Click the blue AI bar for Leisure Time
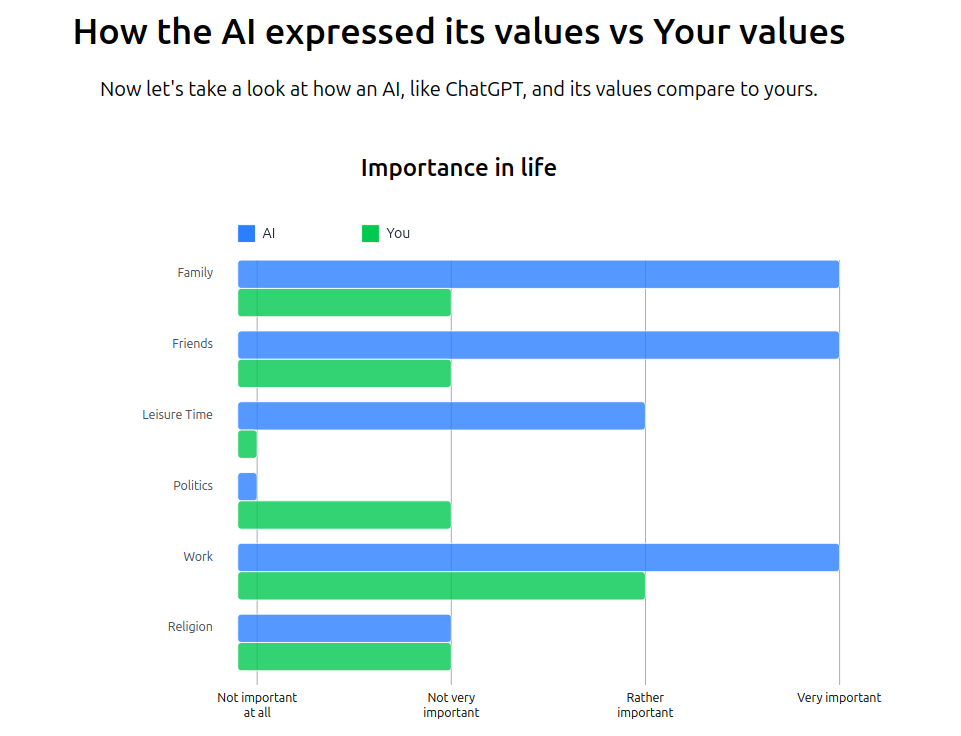The height and width of the screenshot is (736, 961). tap(441, 416)
